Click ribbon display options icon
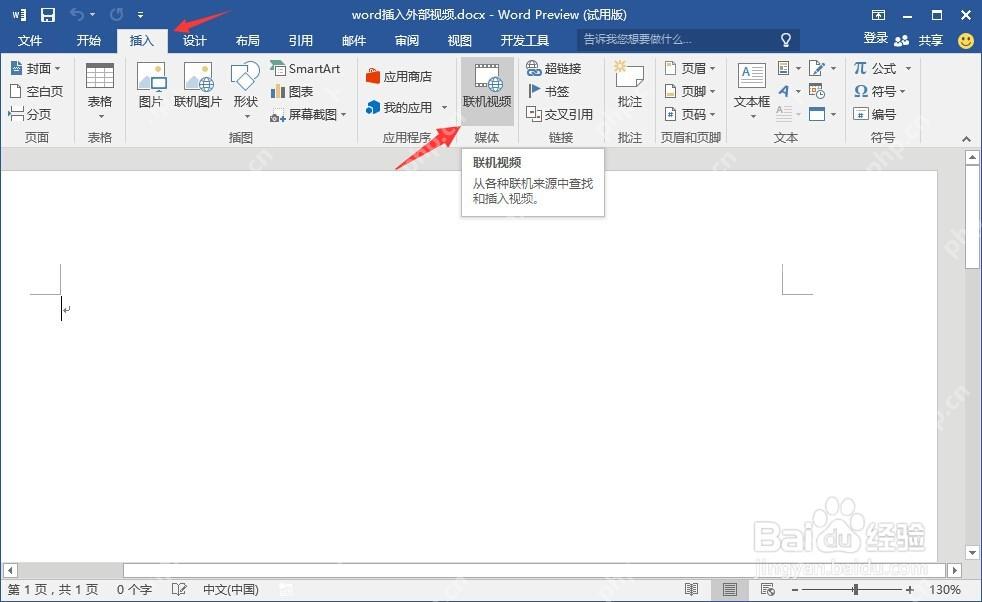The image size is (982, 602). click(878, 15)
